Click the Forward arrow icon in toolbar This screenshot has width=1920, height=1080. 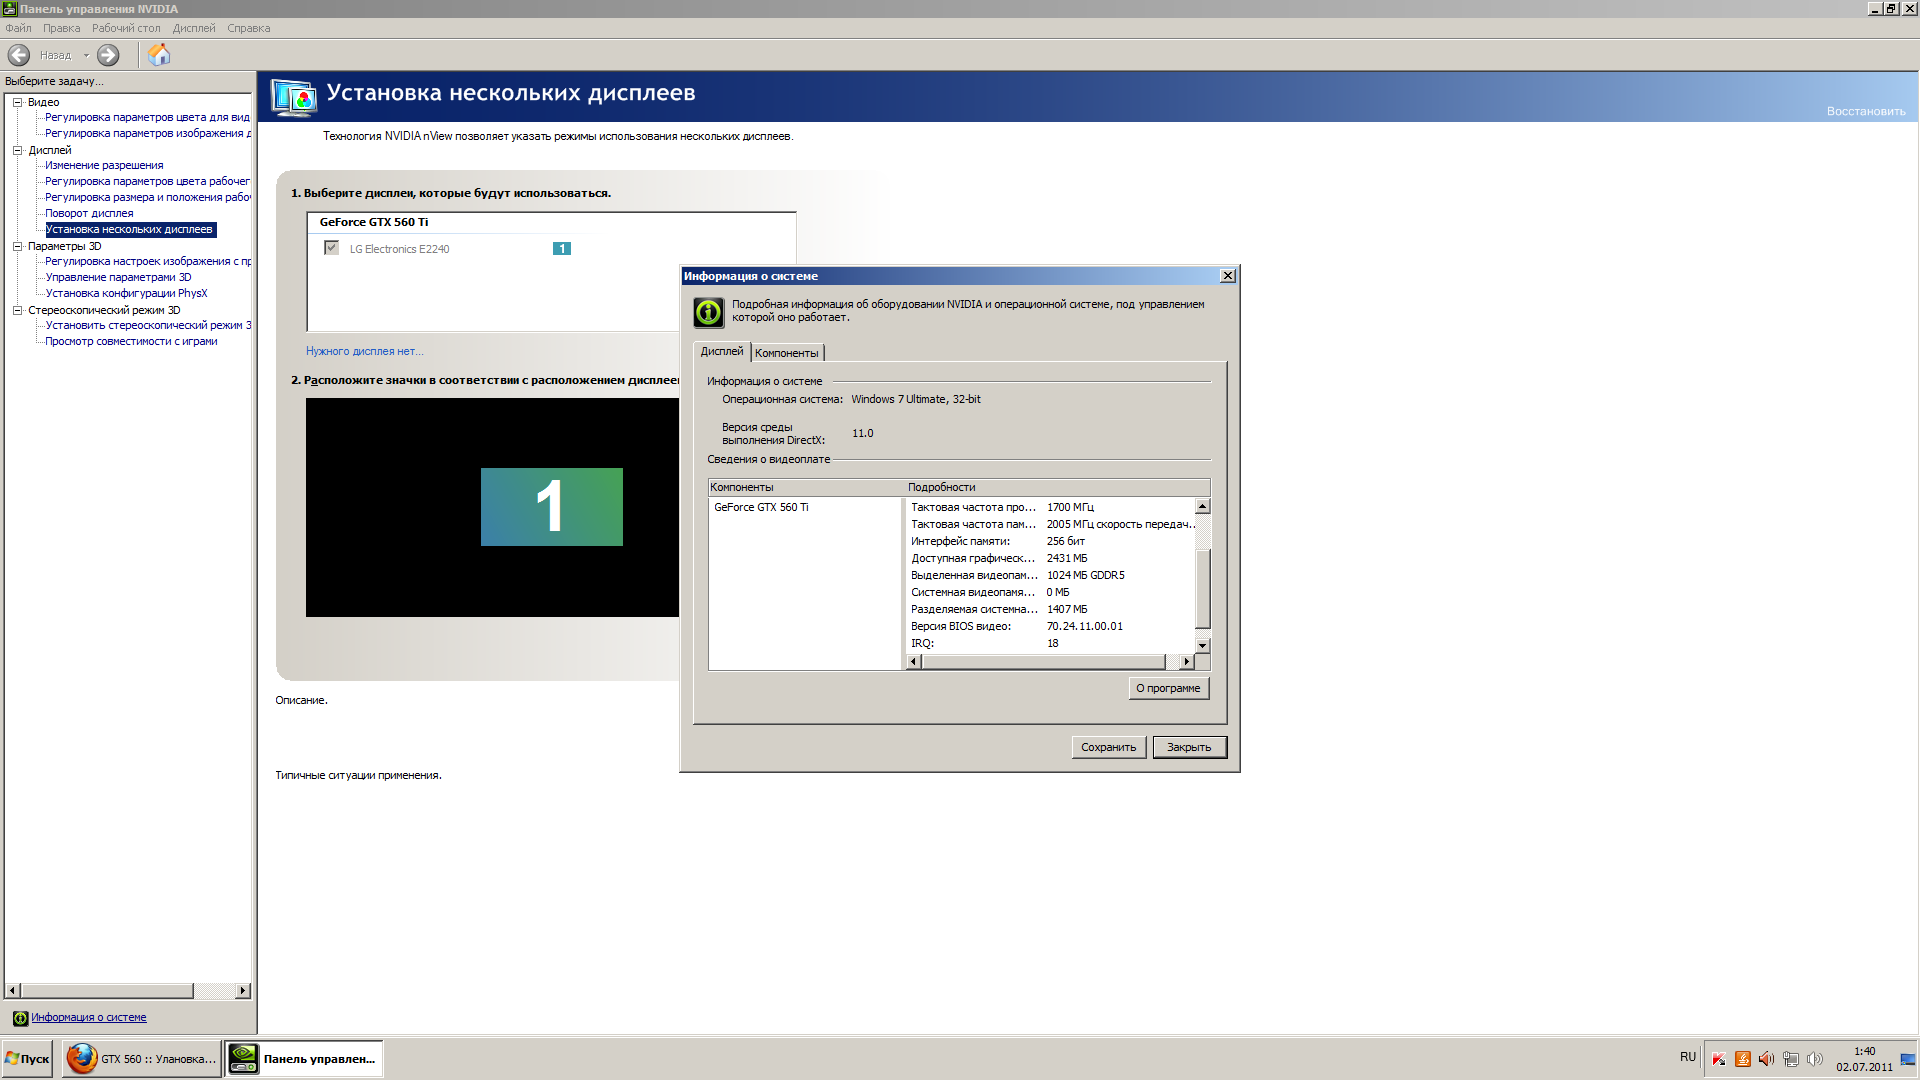pyautogui.click(x=108, y=55)
